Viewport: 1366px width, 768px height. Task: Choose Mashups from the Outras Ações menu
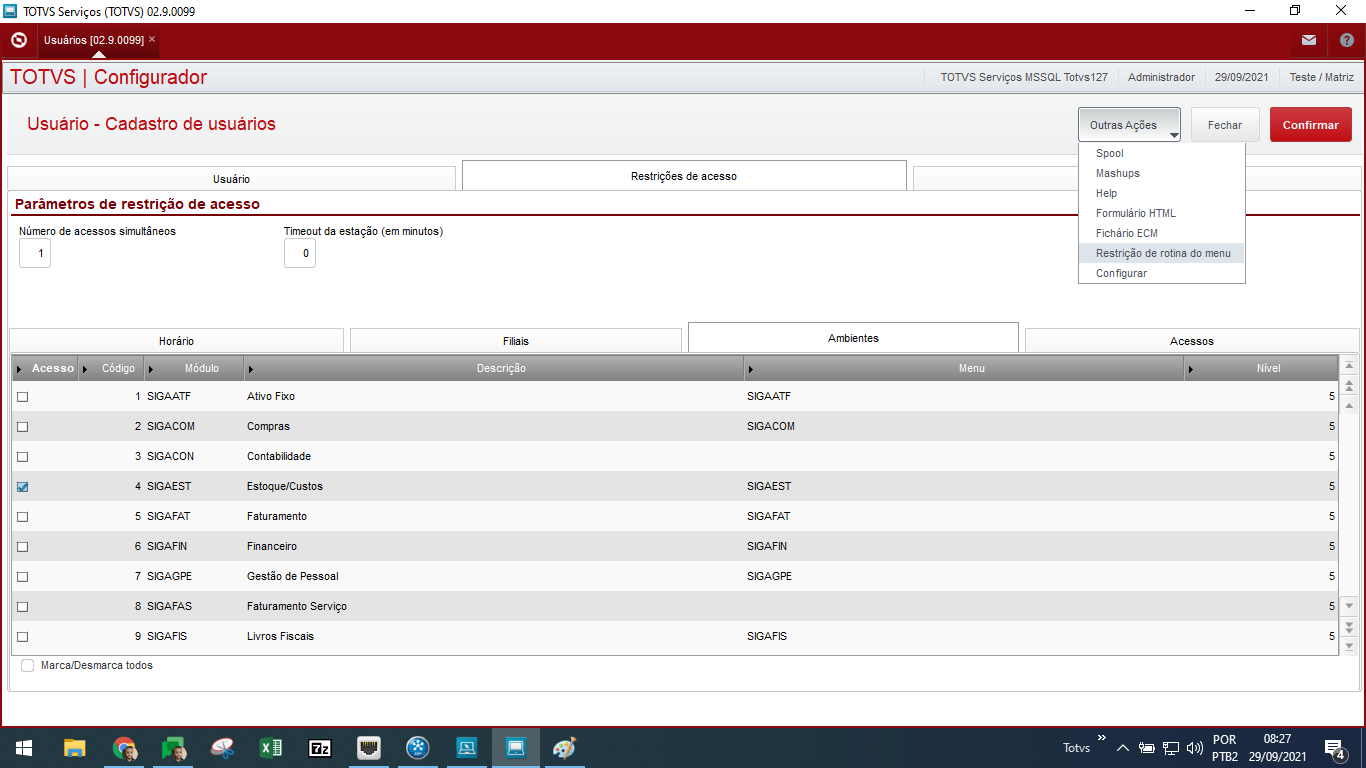1162,173
